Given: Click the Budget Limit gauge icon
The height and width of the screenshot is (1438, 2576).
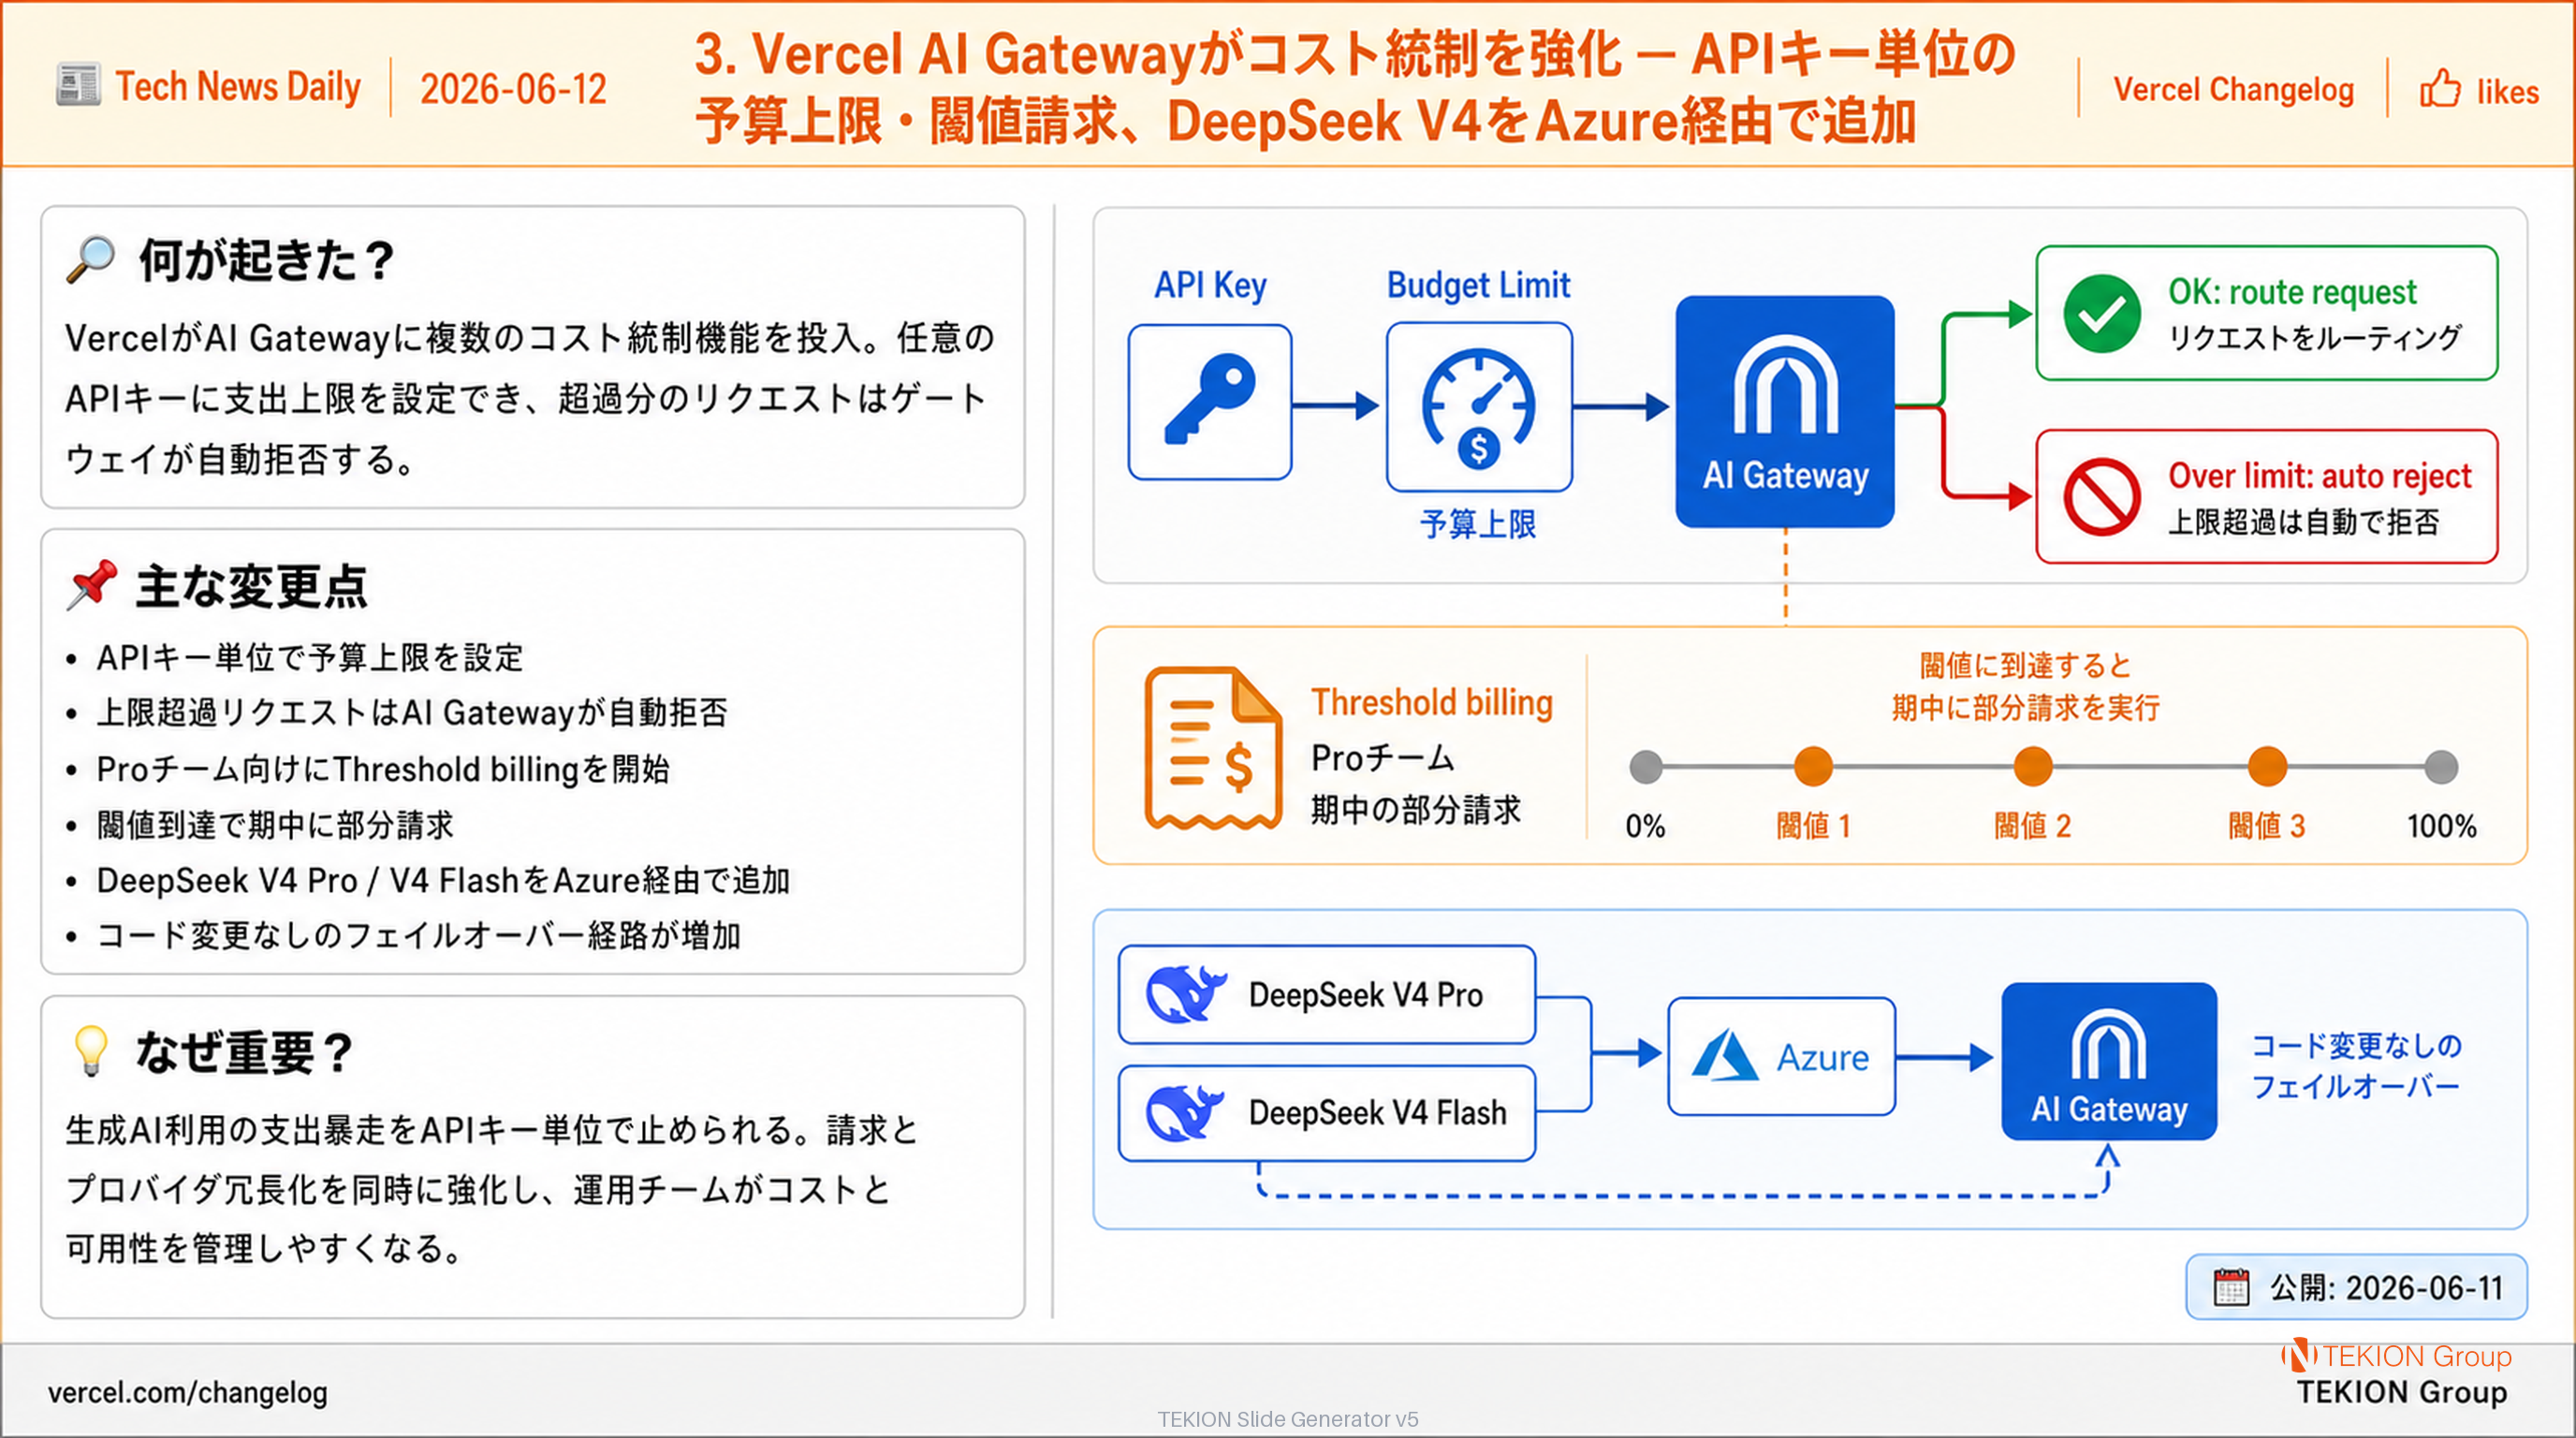Looking at the screenshot, I should pos(1478,407).
